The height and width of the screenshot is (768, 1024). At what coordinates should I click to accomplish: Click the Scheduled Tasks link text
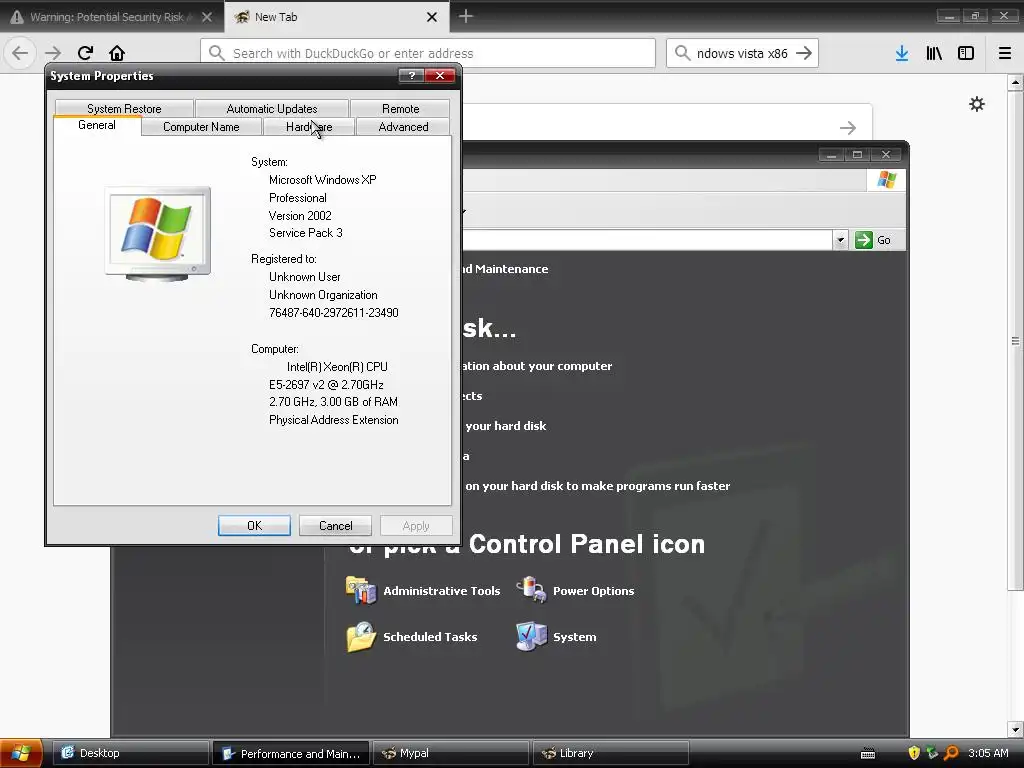pos(430,637)
